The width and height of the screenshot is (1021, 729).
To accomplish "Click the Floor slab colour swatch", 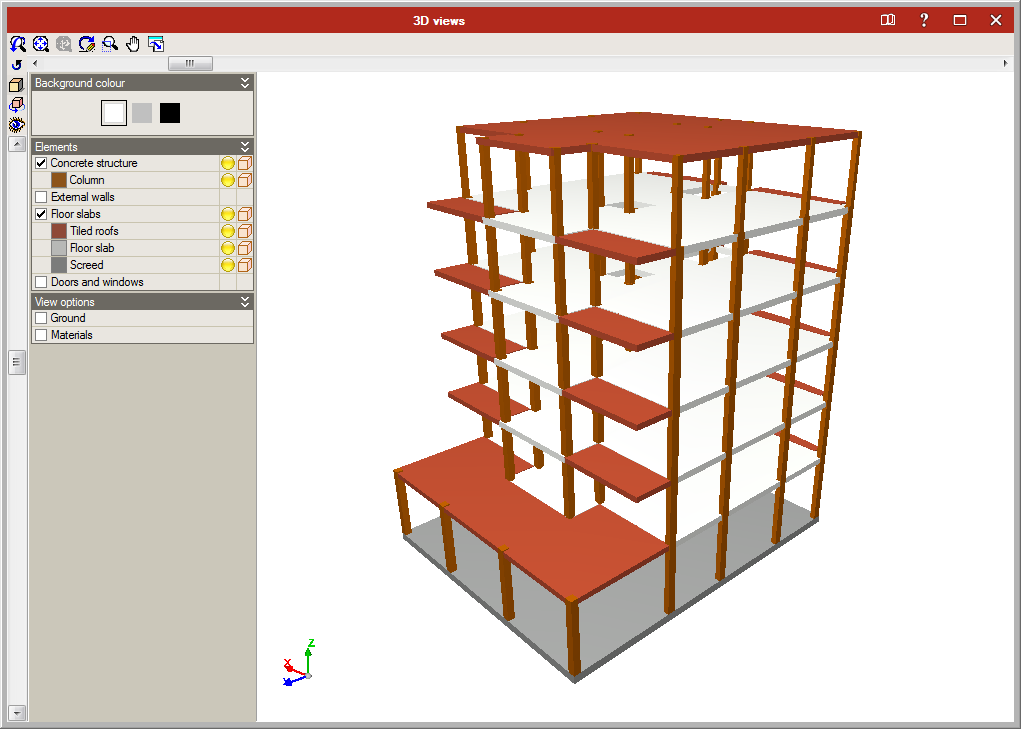I will point(59,248).
